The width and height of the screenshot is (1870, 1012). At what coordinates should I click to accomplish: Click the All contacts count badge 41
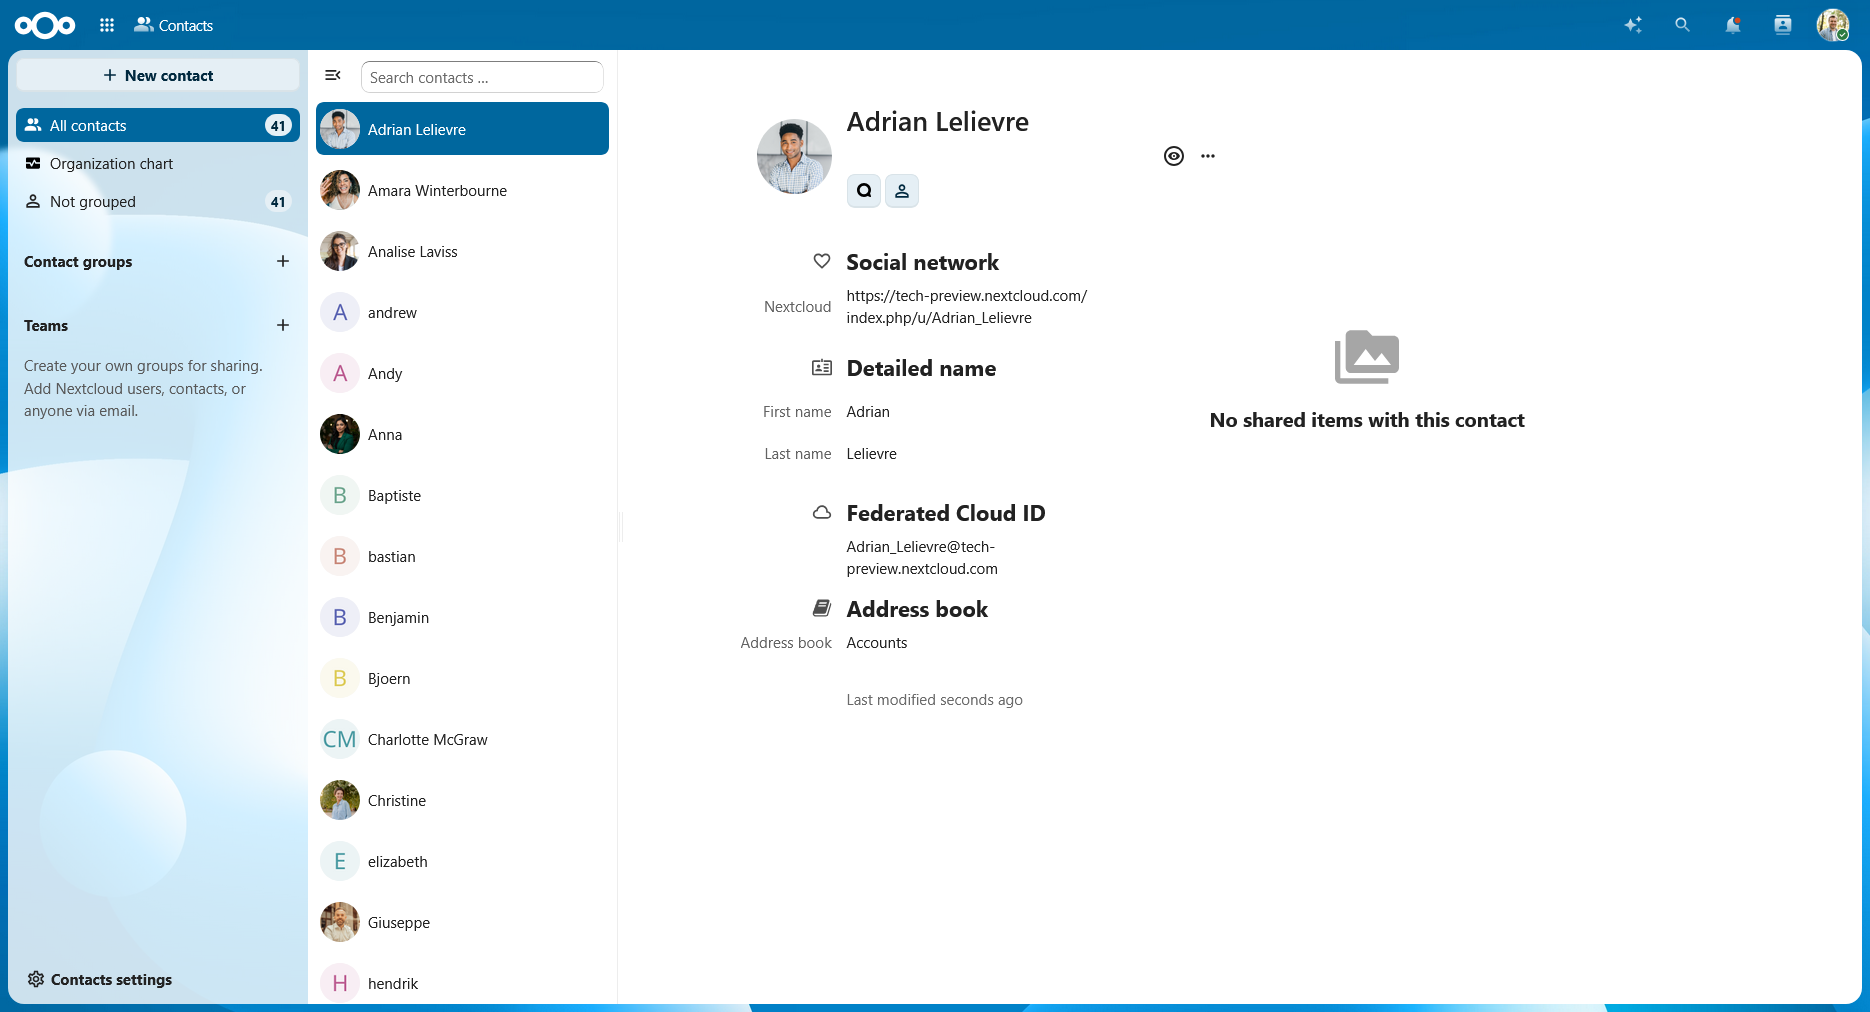278,125
